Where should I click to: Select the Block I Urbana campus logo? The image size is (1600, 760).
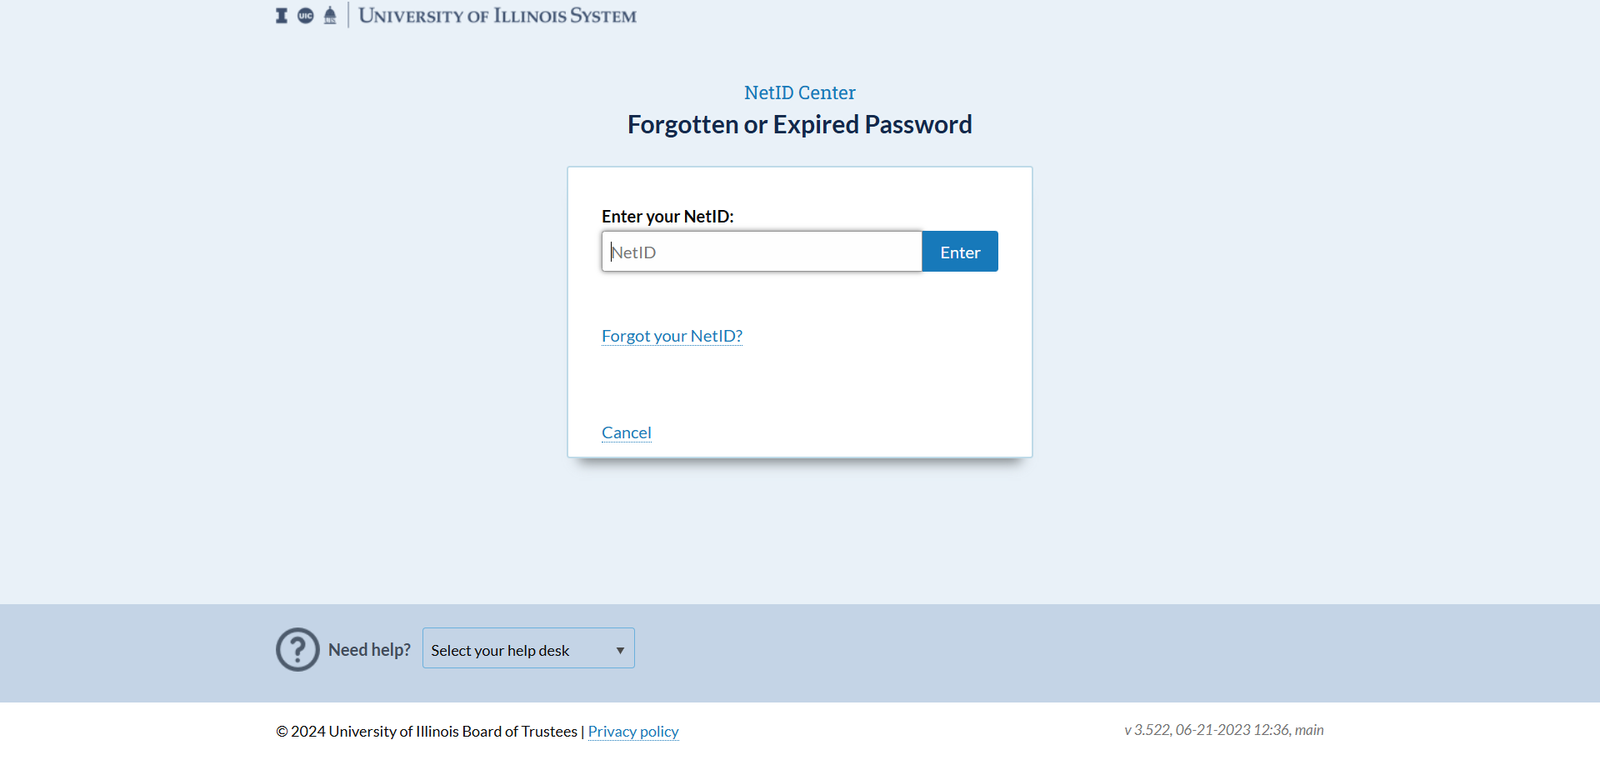coord(282,14)
